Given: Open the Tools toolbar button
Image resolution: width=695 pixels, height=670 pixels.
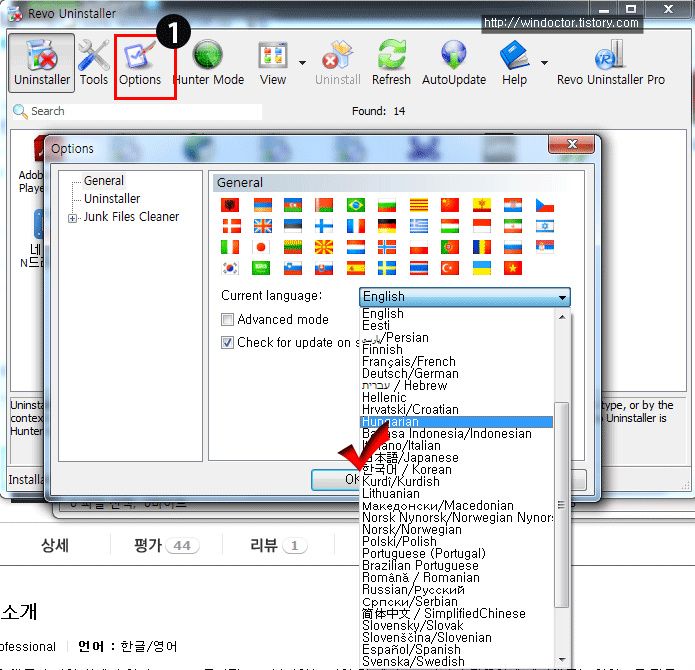Looking at the screenshot, I should click(x=94, y=62).
